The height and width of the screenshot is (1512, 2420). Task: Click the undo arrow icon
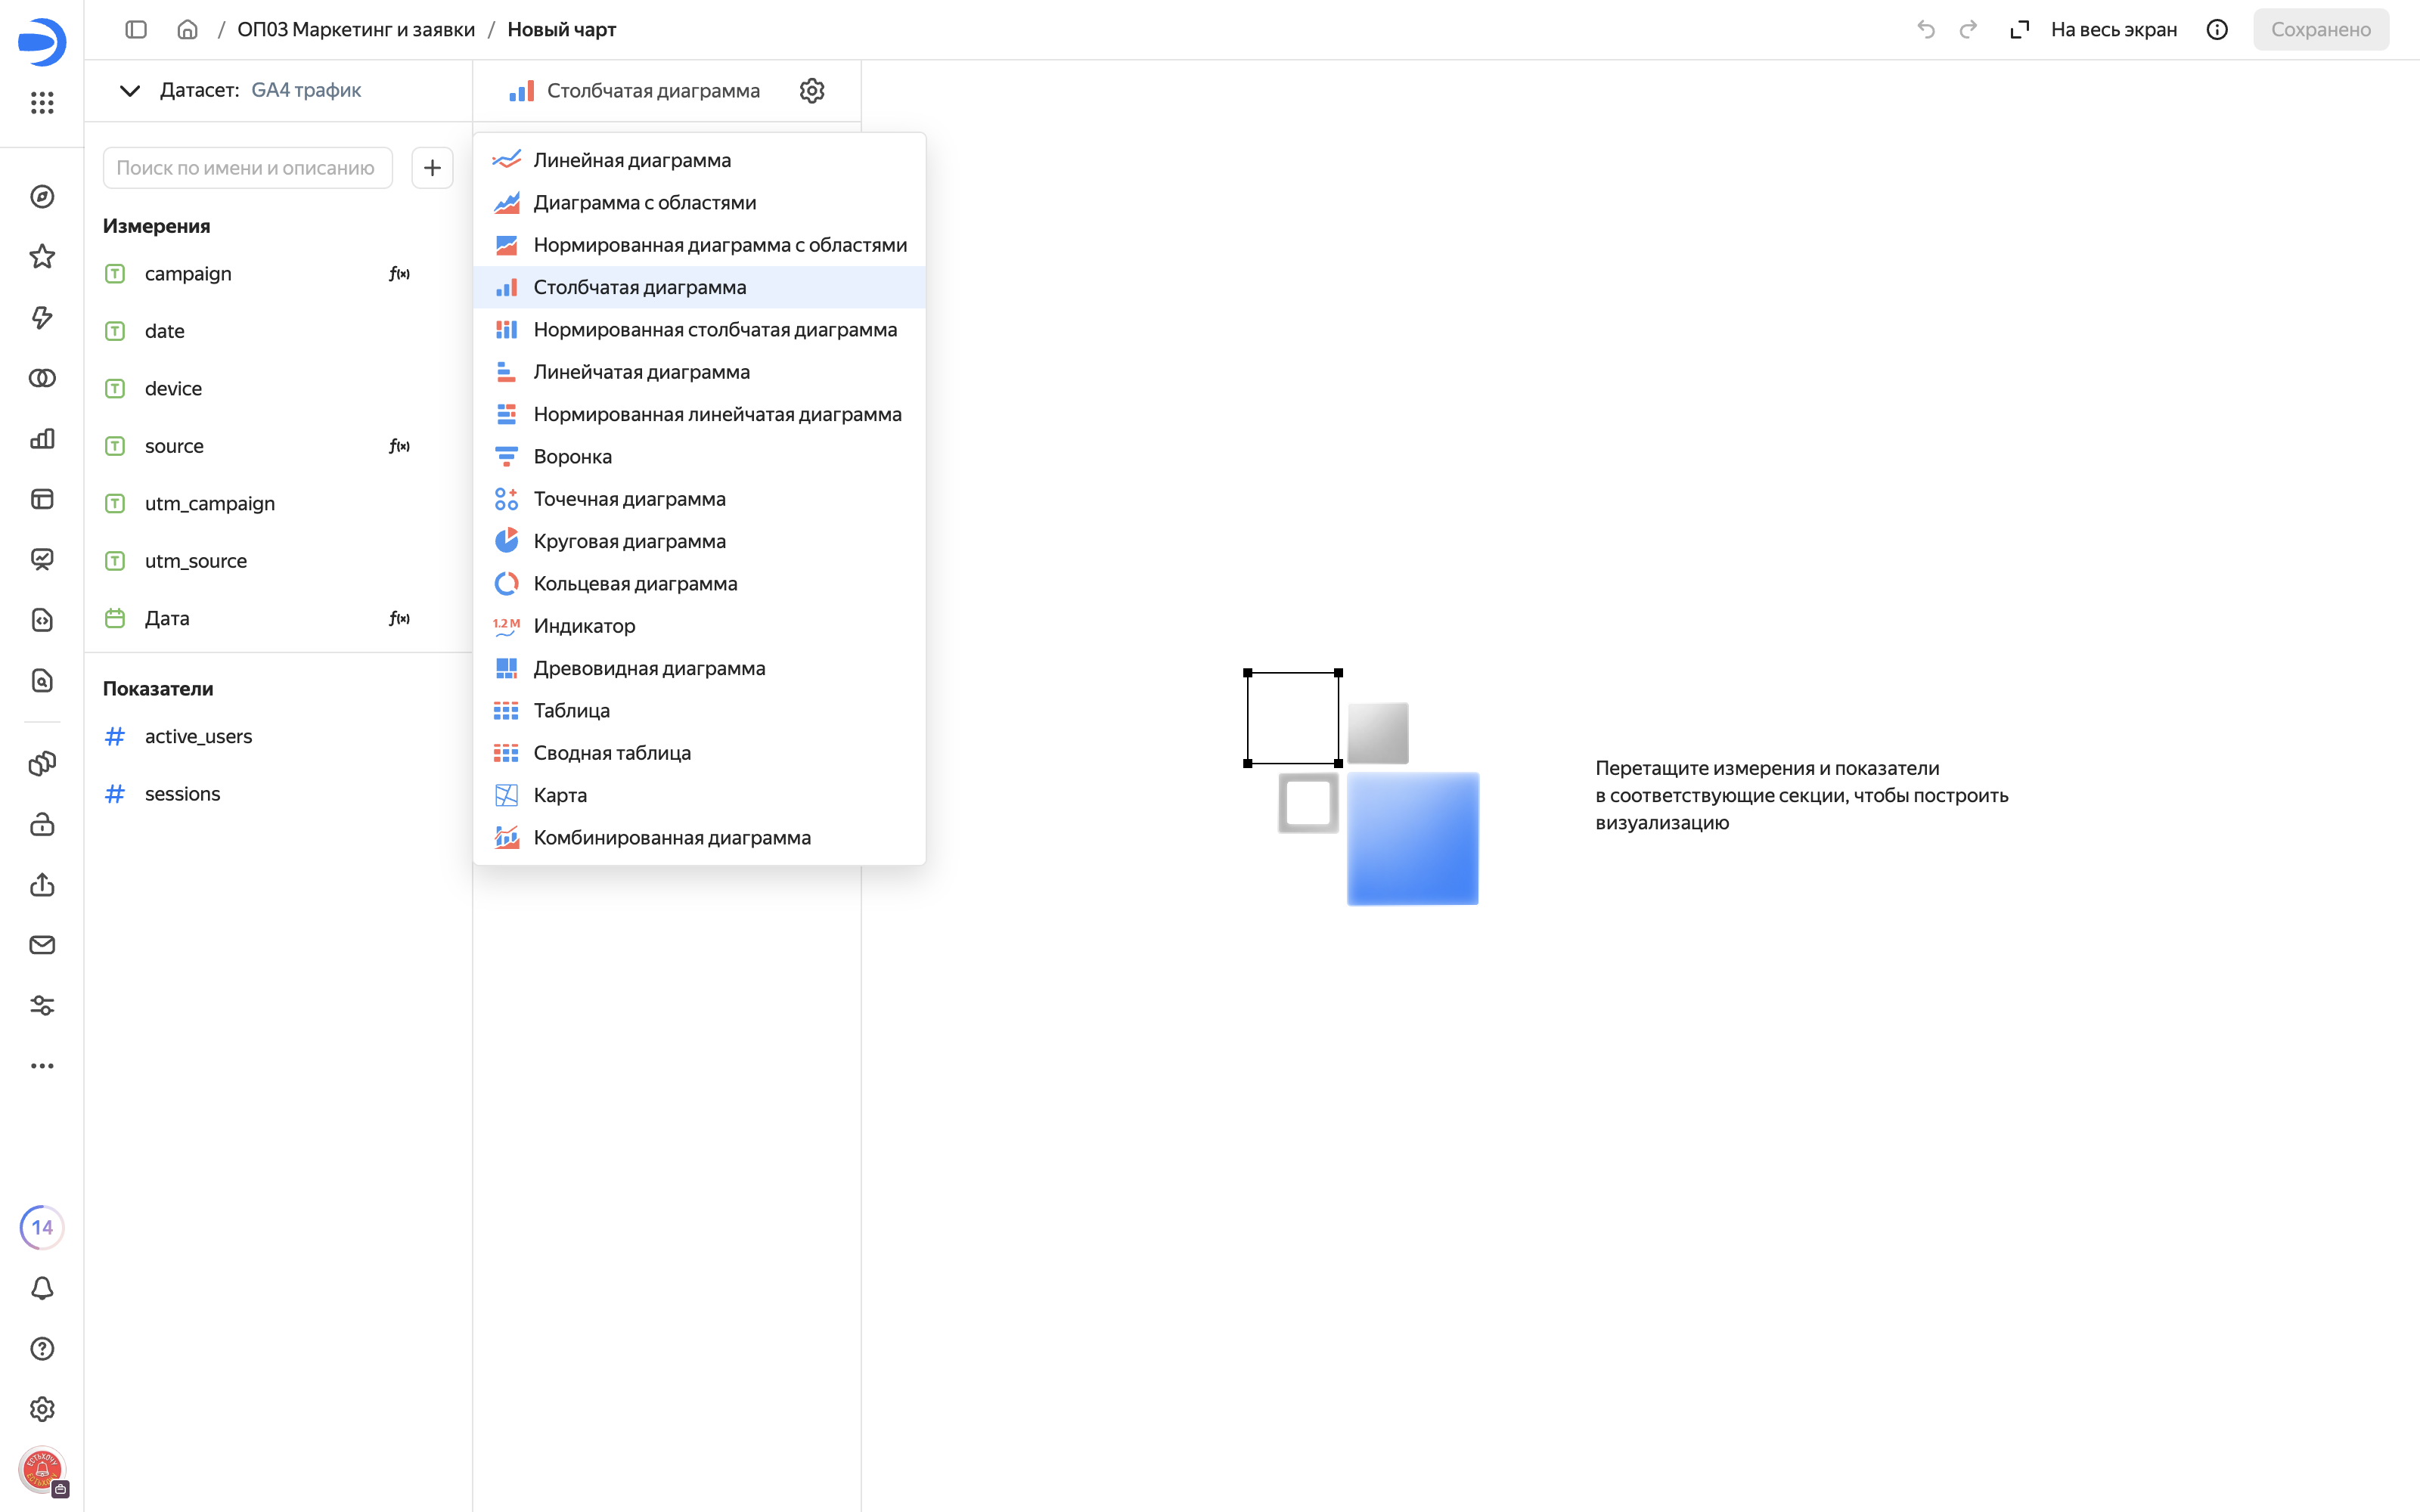[x=1926, y=30]
